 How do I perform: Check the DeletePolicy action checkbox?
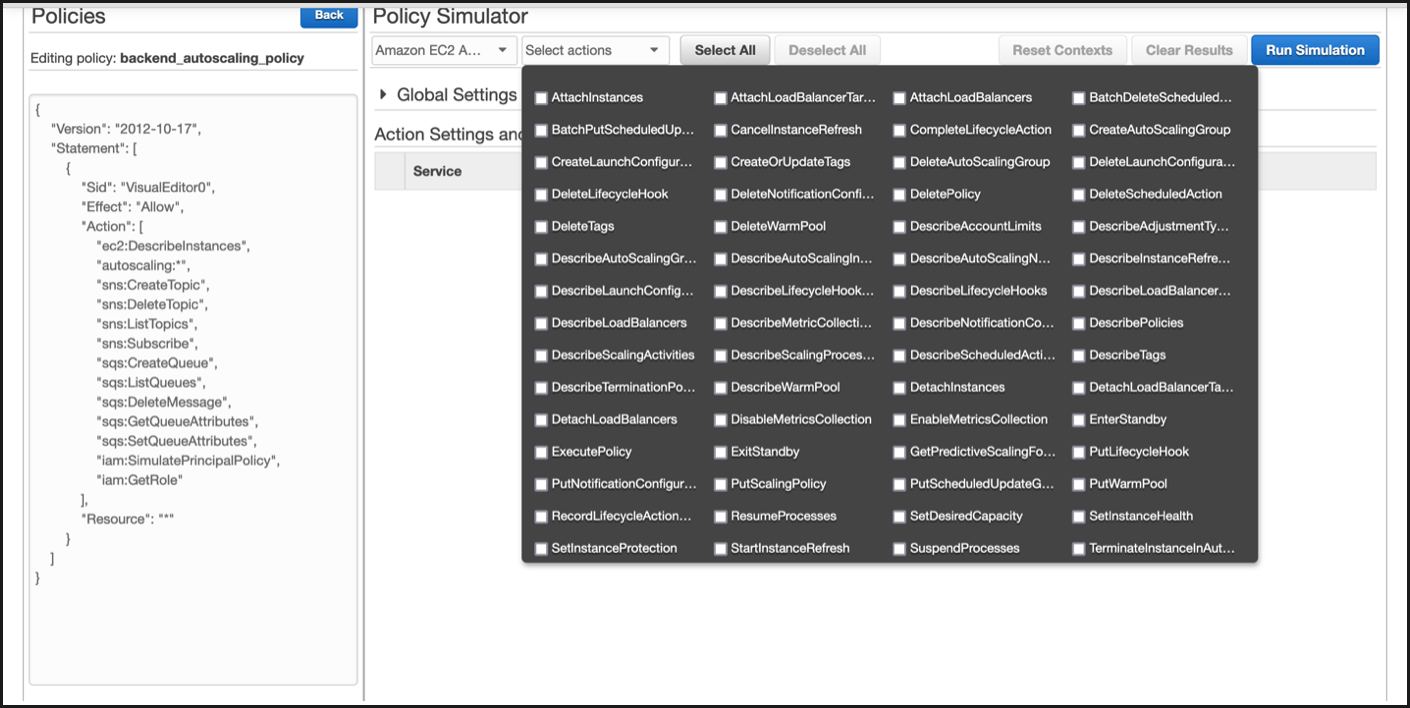[x=900, y=194]
